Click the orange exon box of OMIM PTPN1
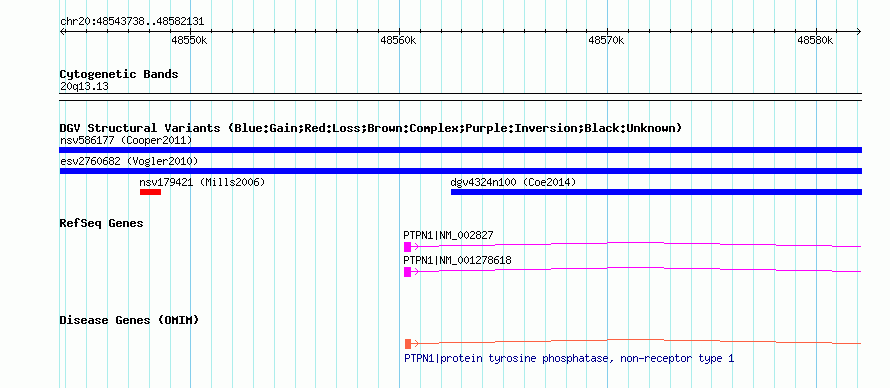Screen dimensions: 890x388 click(408, 344)
